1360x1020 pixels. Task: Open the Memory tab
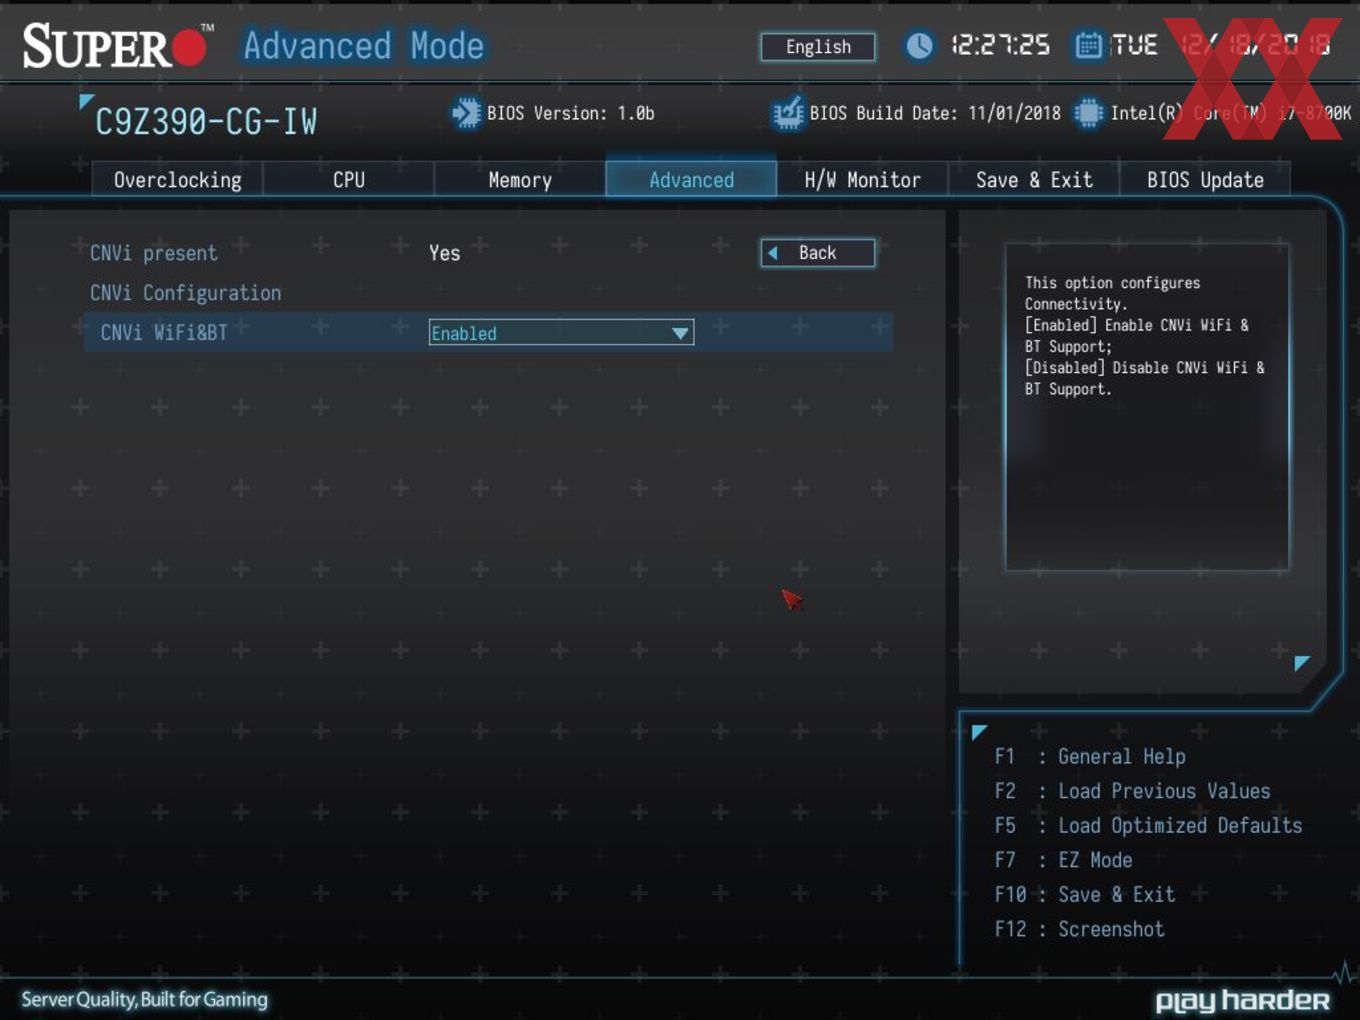[520, 180]
